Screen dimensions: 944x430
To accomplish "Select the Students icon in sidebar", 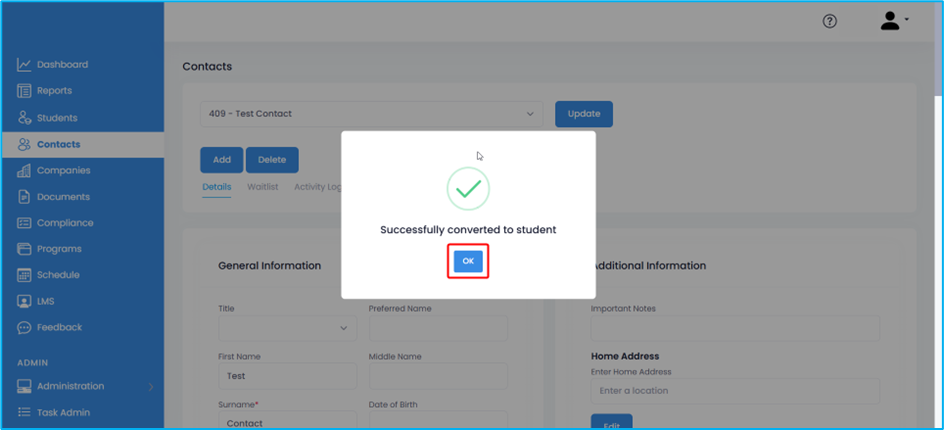I will pos(24,118).
